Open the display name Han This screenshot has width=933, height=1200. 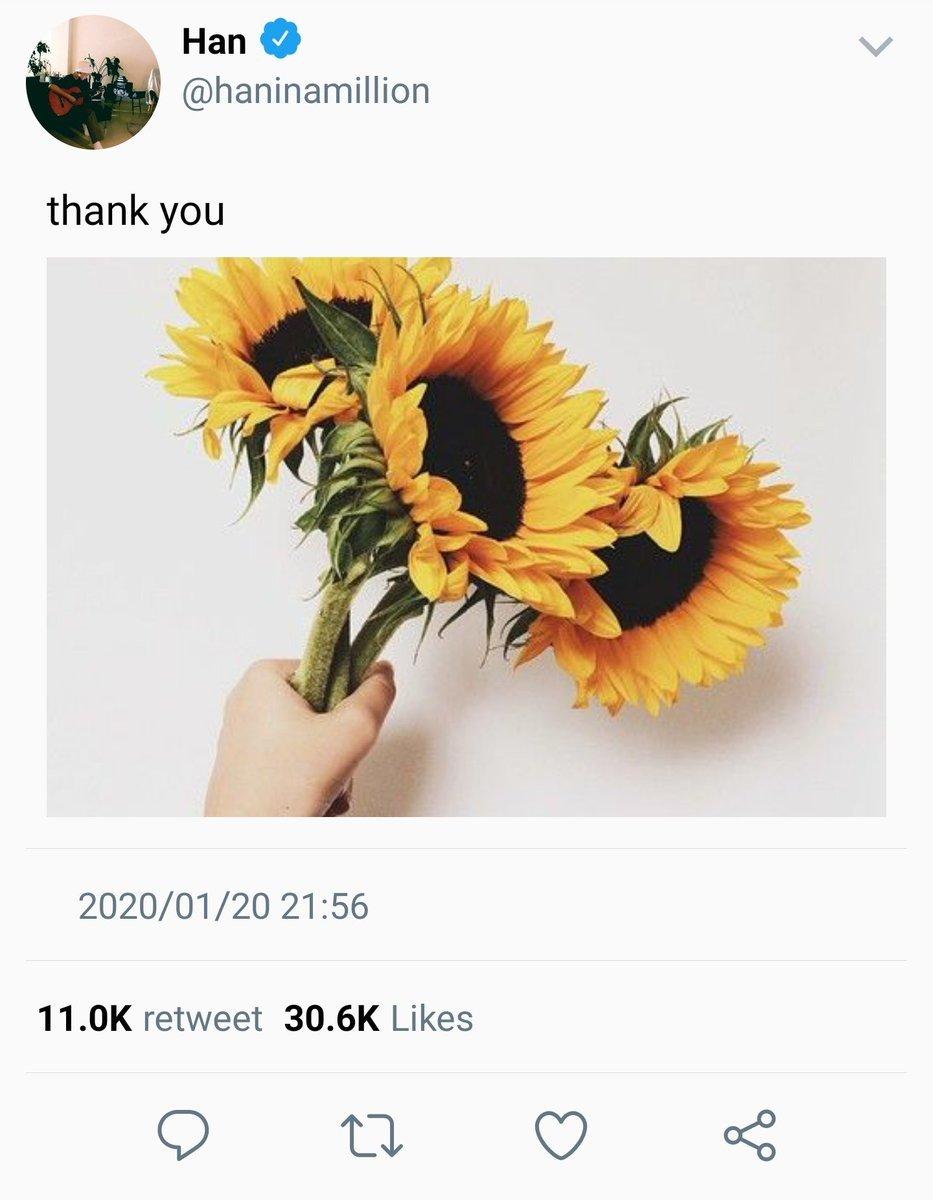click(x=214, y=42)
